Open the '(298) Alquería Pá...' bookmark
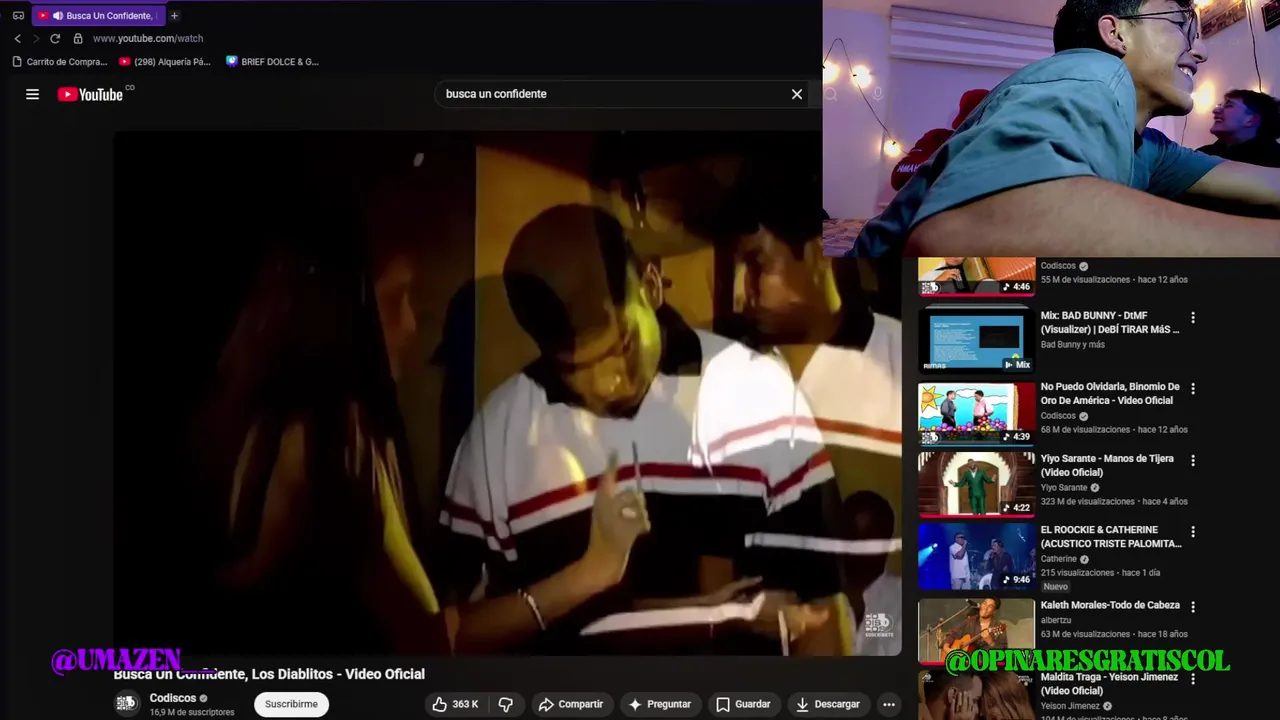Image resolution: width=1280 pixels, height=720 pixels. pyautogui.click(x=164, y=62)
